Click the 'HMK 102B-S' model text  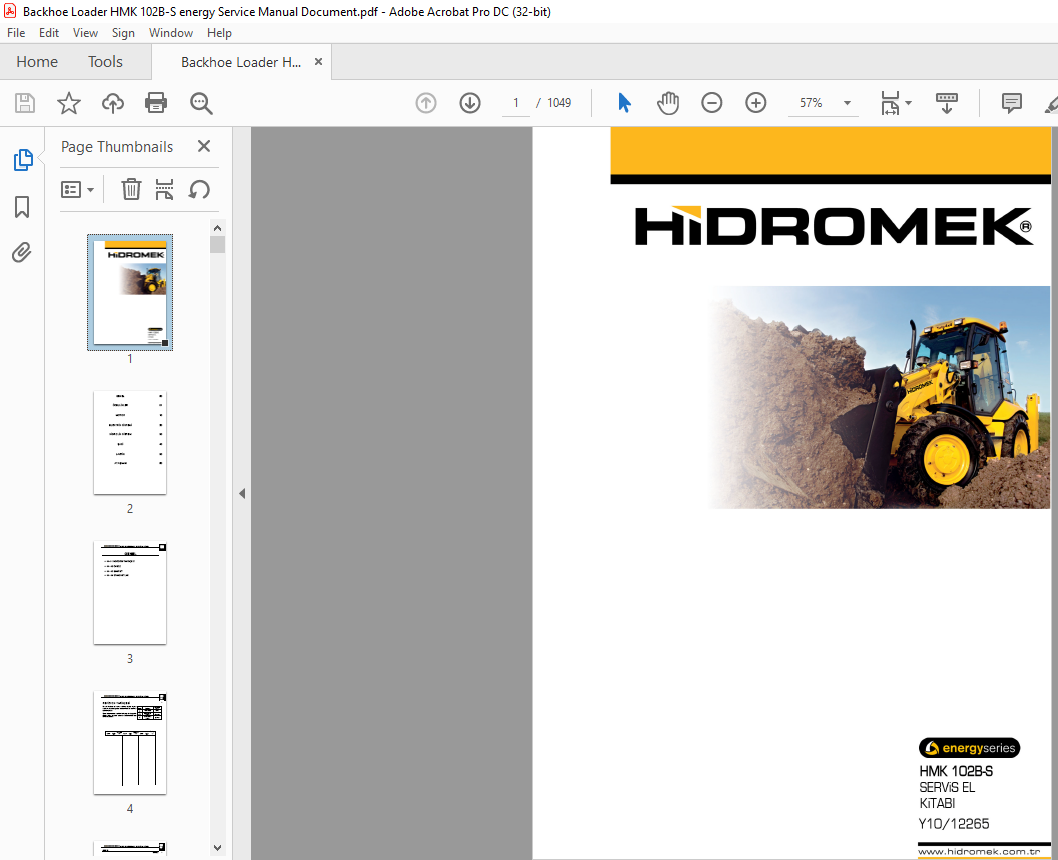(x=956, y=771)
